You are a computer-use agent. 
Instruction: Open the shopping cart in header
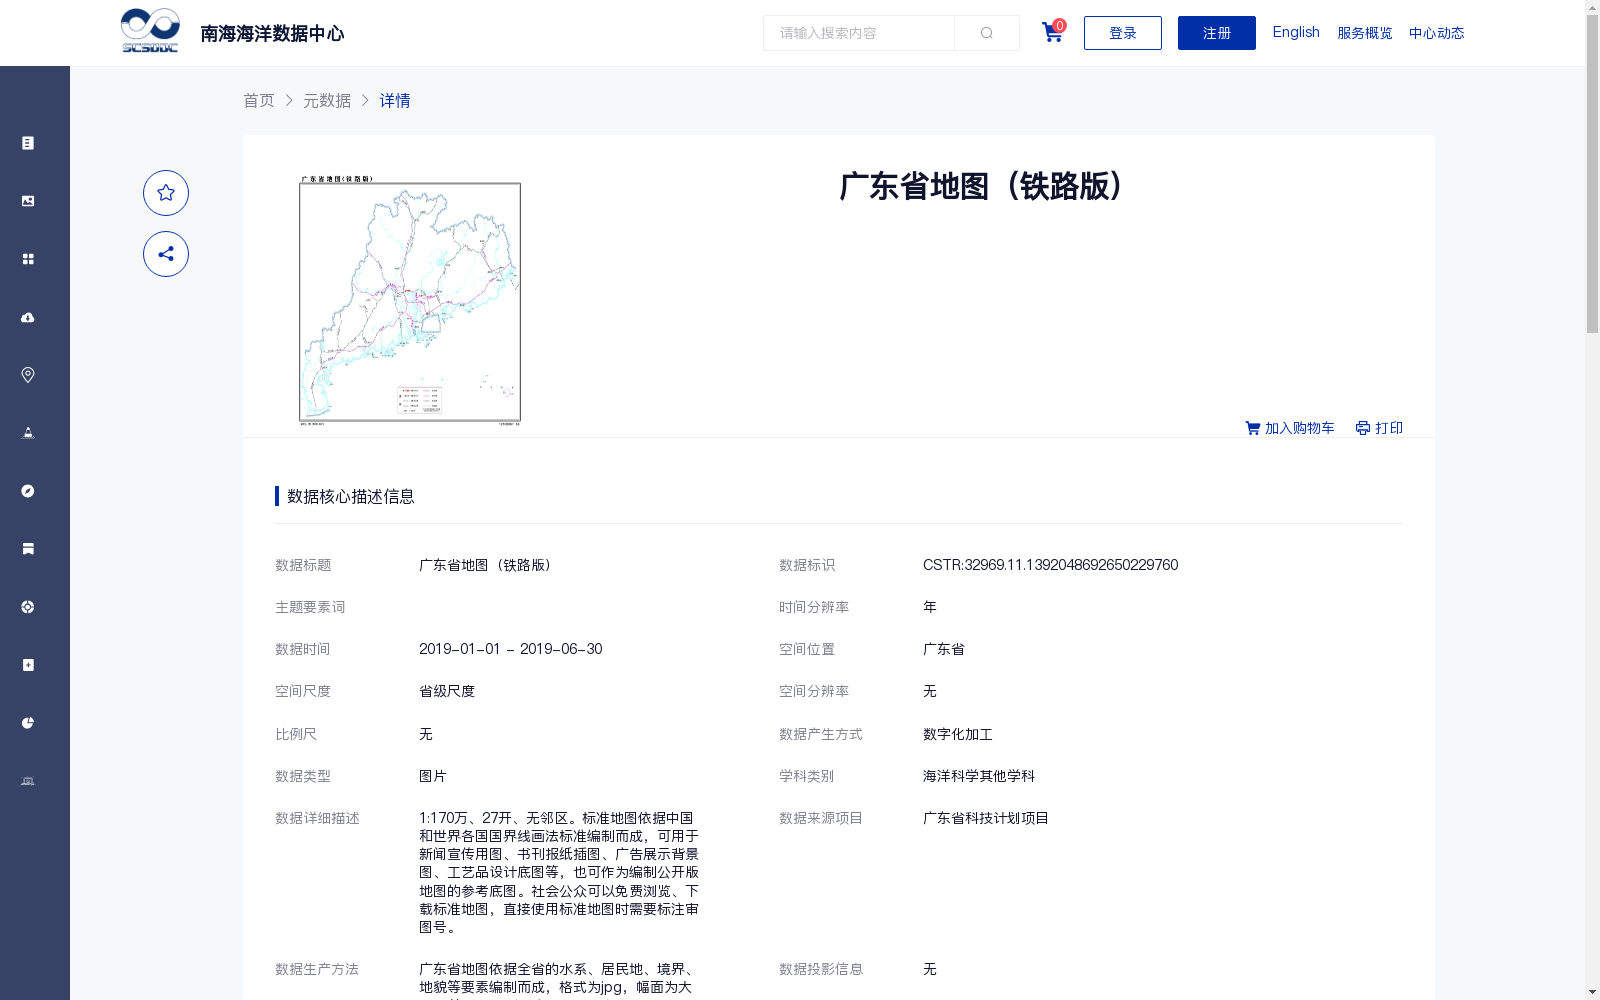[1051, 33]
